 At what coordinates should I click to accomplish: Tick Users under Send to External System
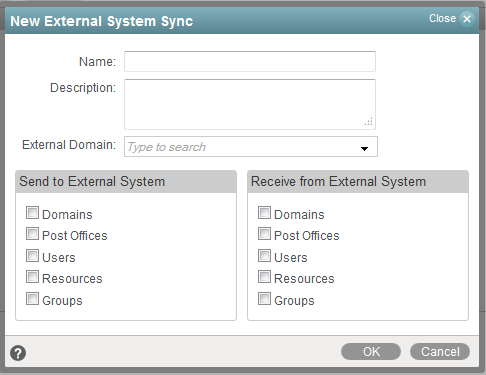(x=32, y=256)
